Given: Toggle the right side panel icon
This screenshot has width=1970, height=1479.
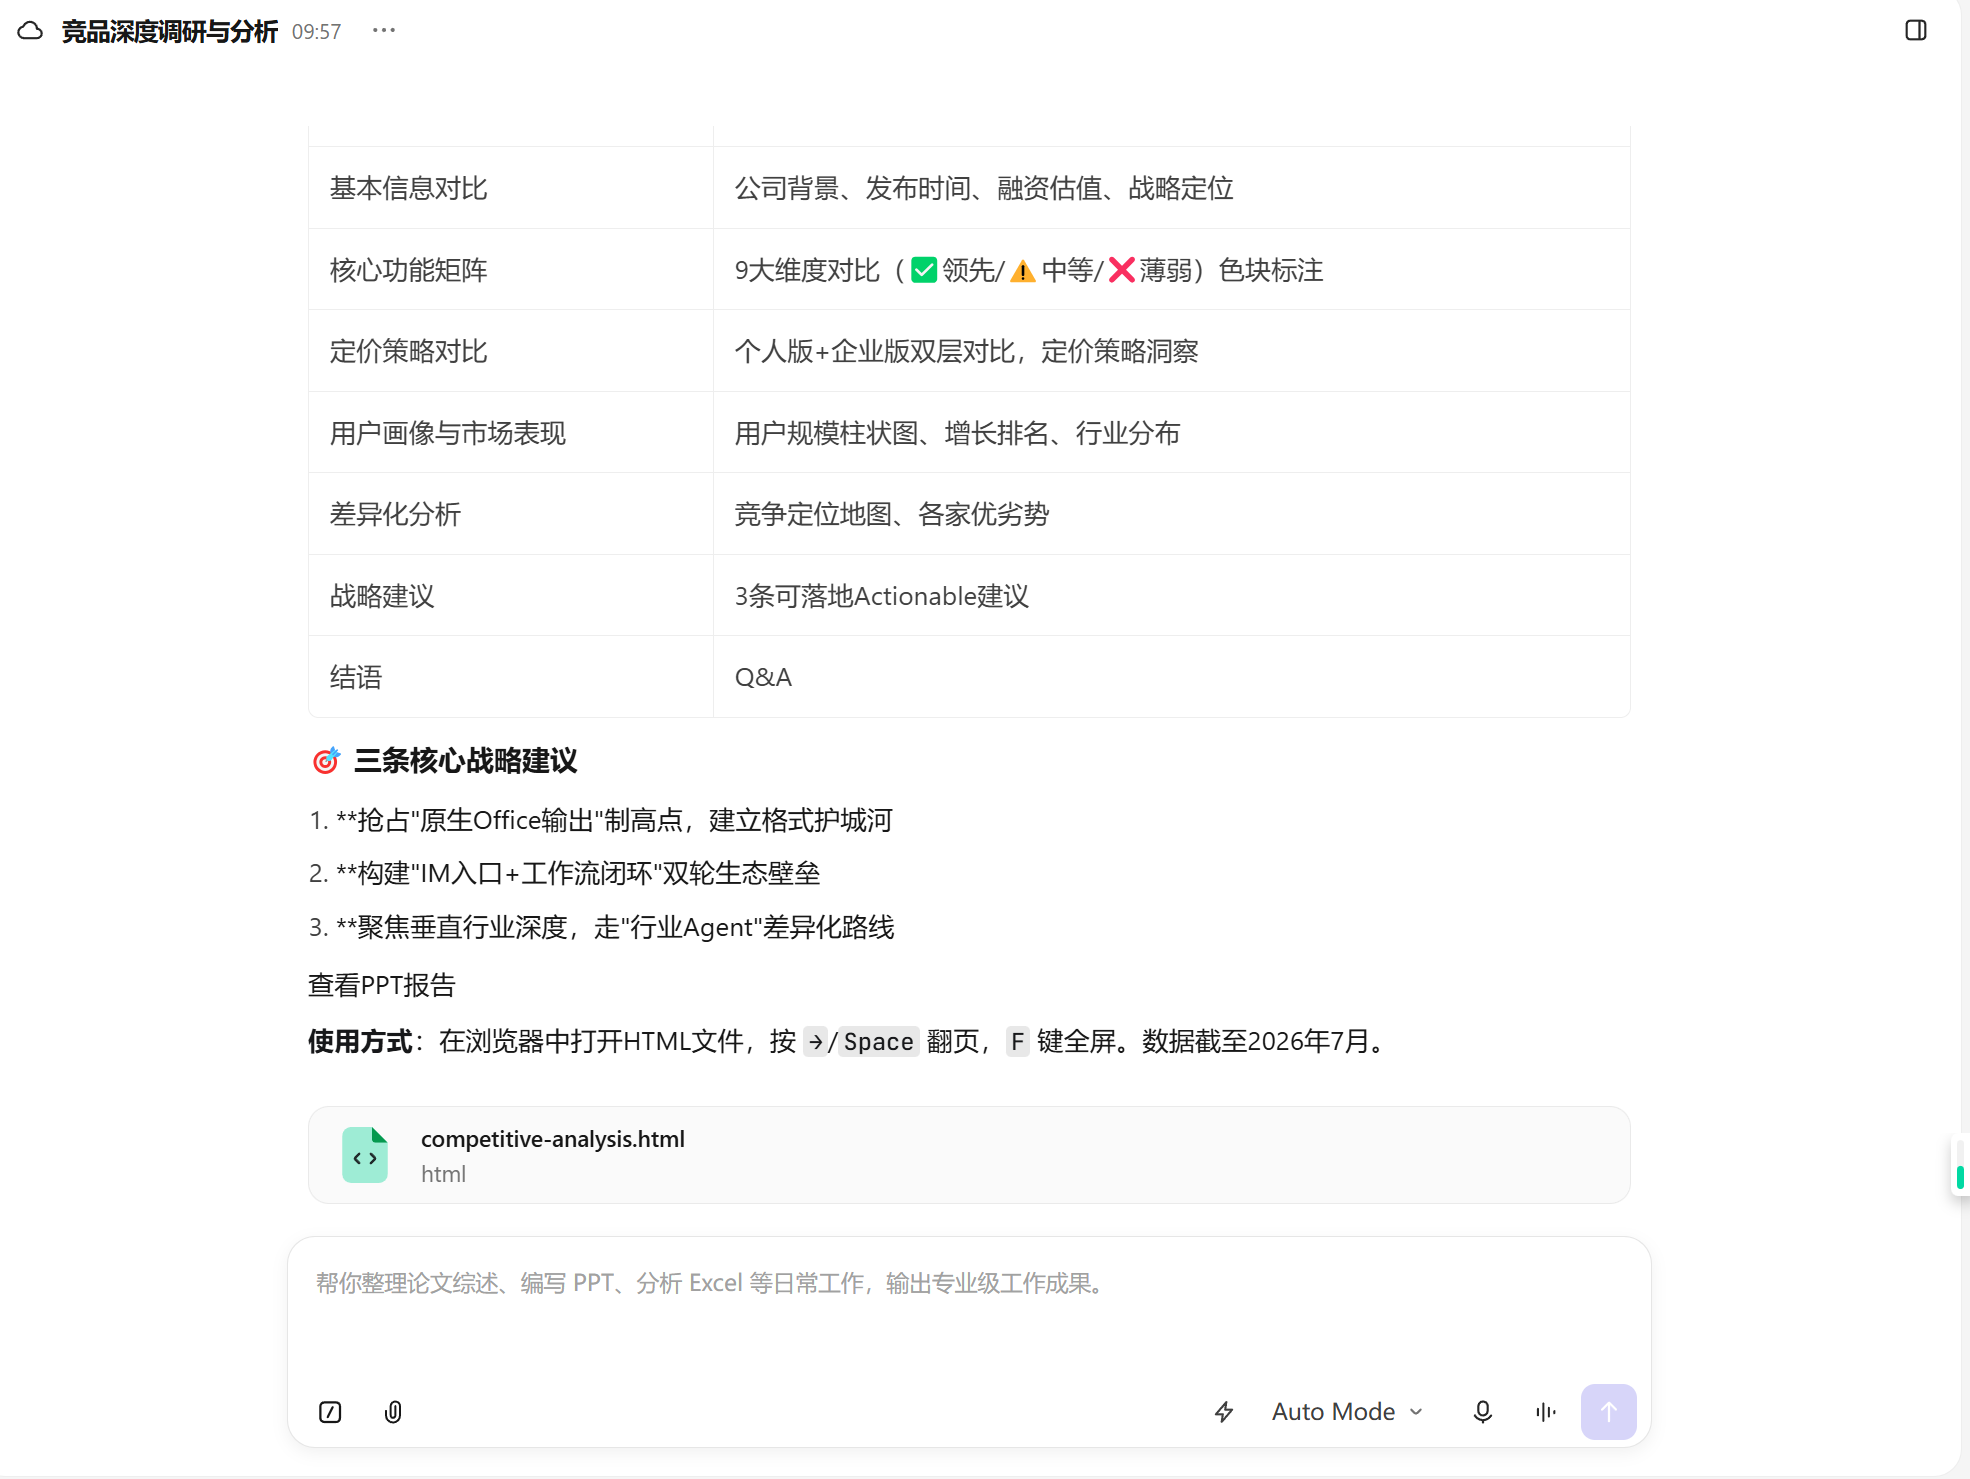Looking at the screenshot, I should 1916,31.
